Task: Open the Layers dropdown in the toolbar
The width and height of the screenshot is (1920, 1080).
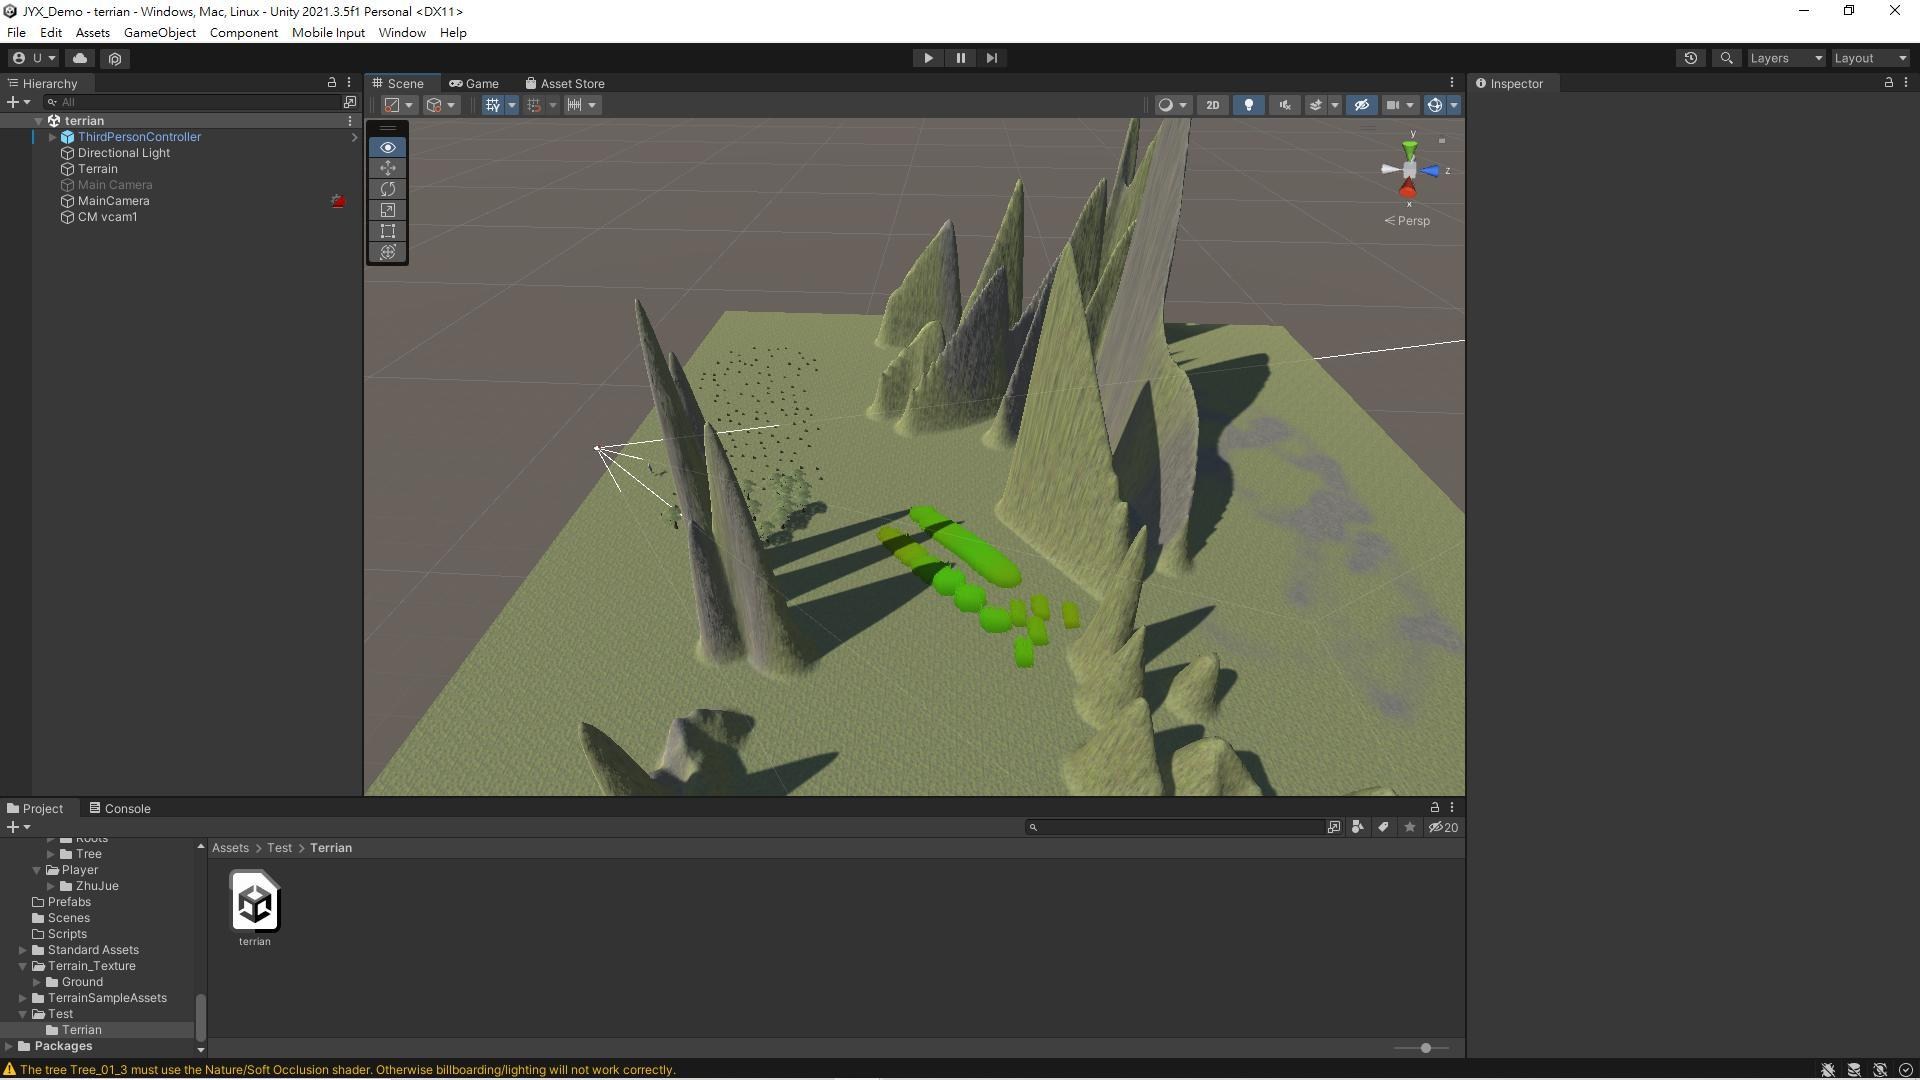Action: [x=1786, y=58]
